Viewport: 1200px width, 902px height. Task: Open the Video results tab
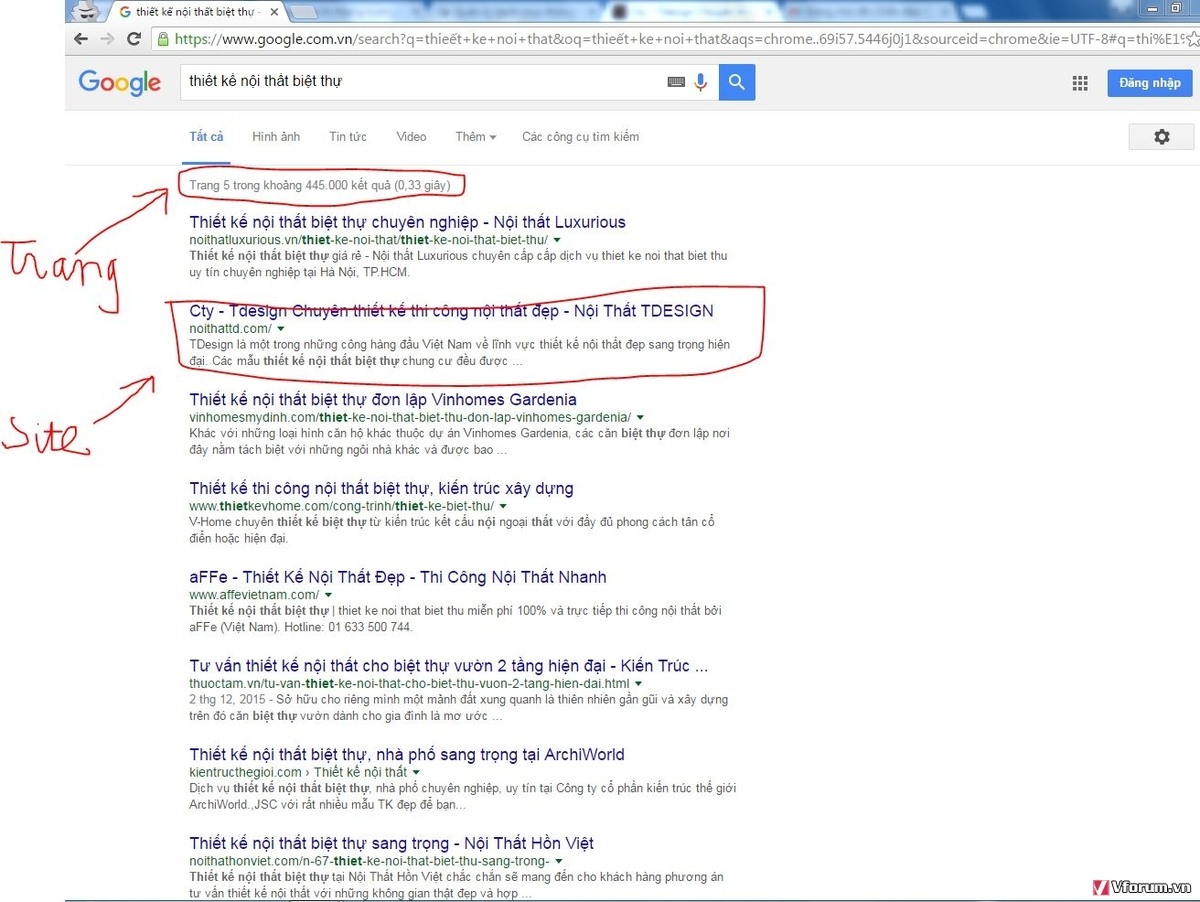[x=411, y=137]
